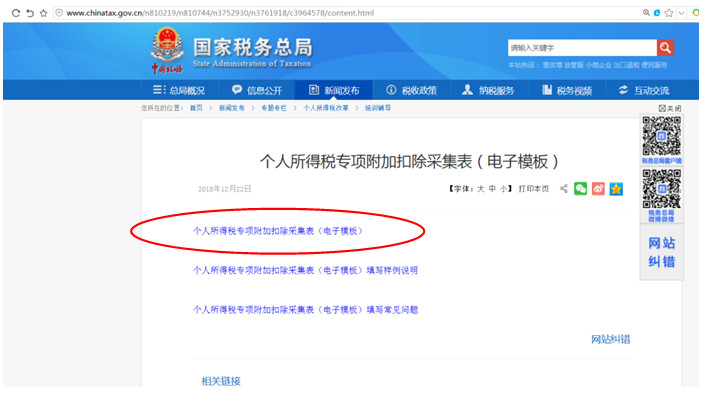704x393 pixels.
Task: Click the article headline 个人所得税专项附加扣除采集表（电子模板）
Action: coord(409,161)
